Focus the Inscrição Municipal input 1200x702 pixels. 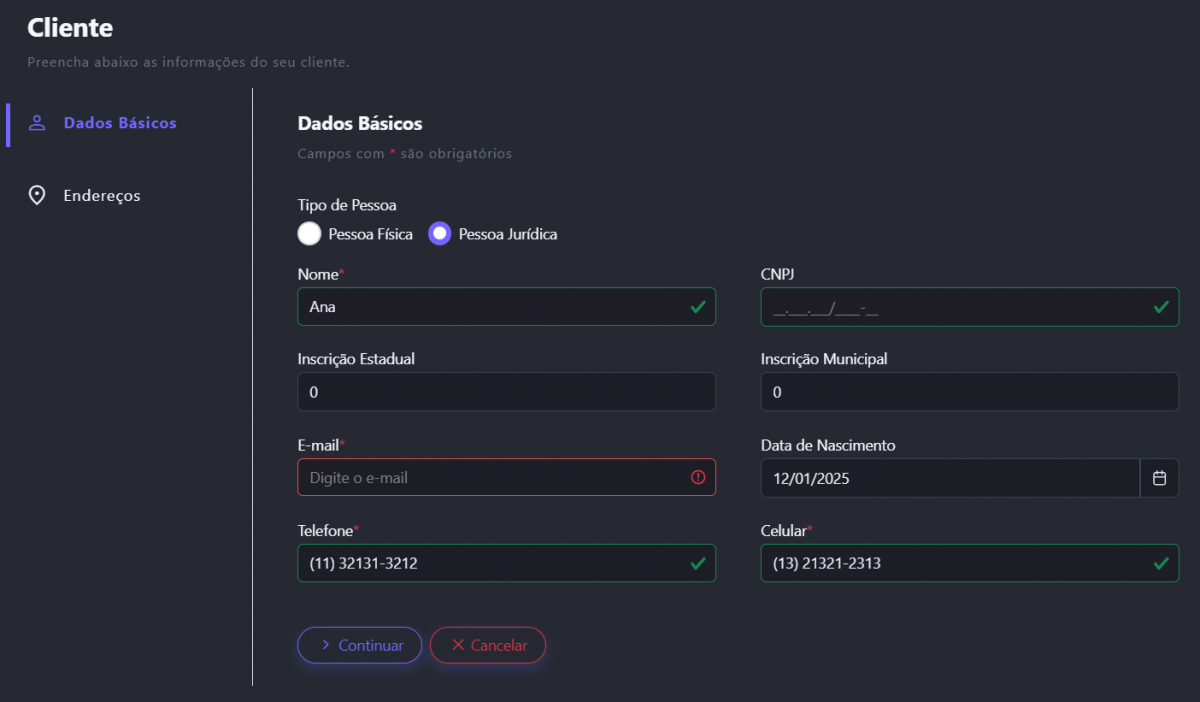click(969, 392)
